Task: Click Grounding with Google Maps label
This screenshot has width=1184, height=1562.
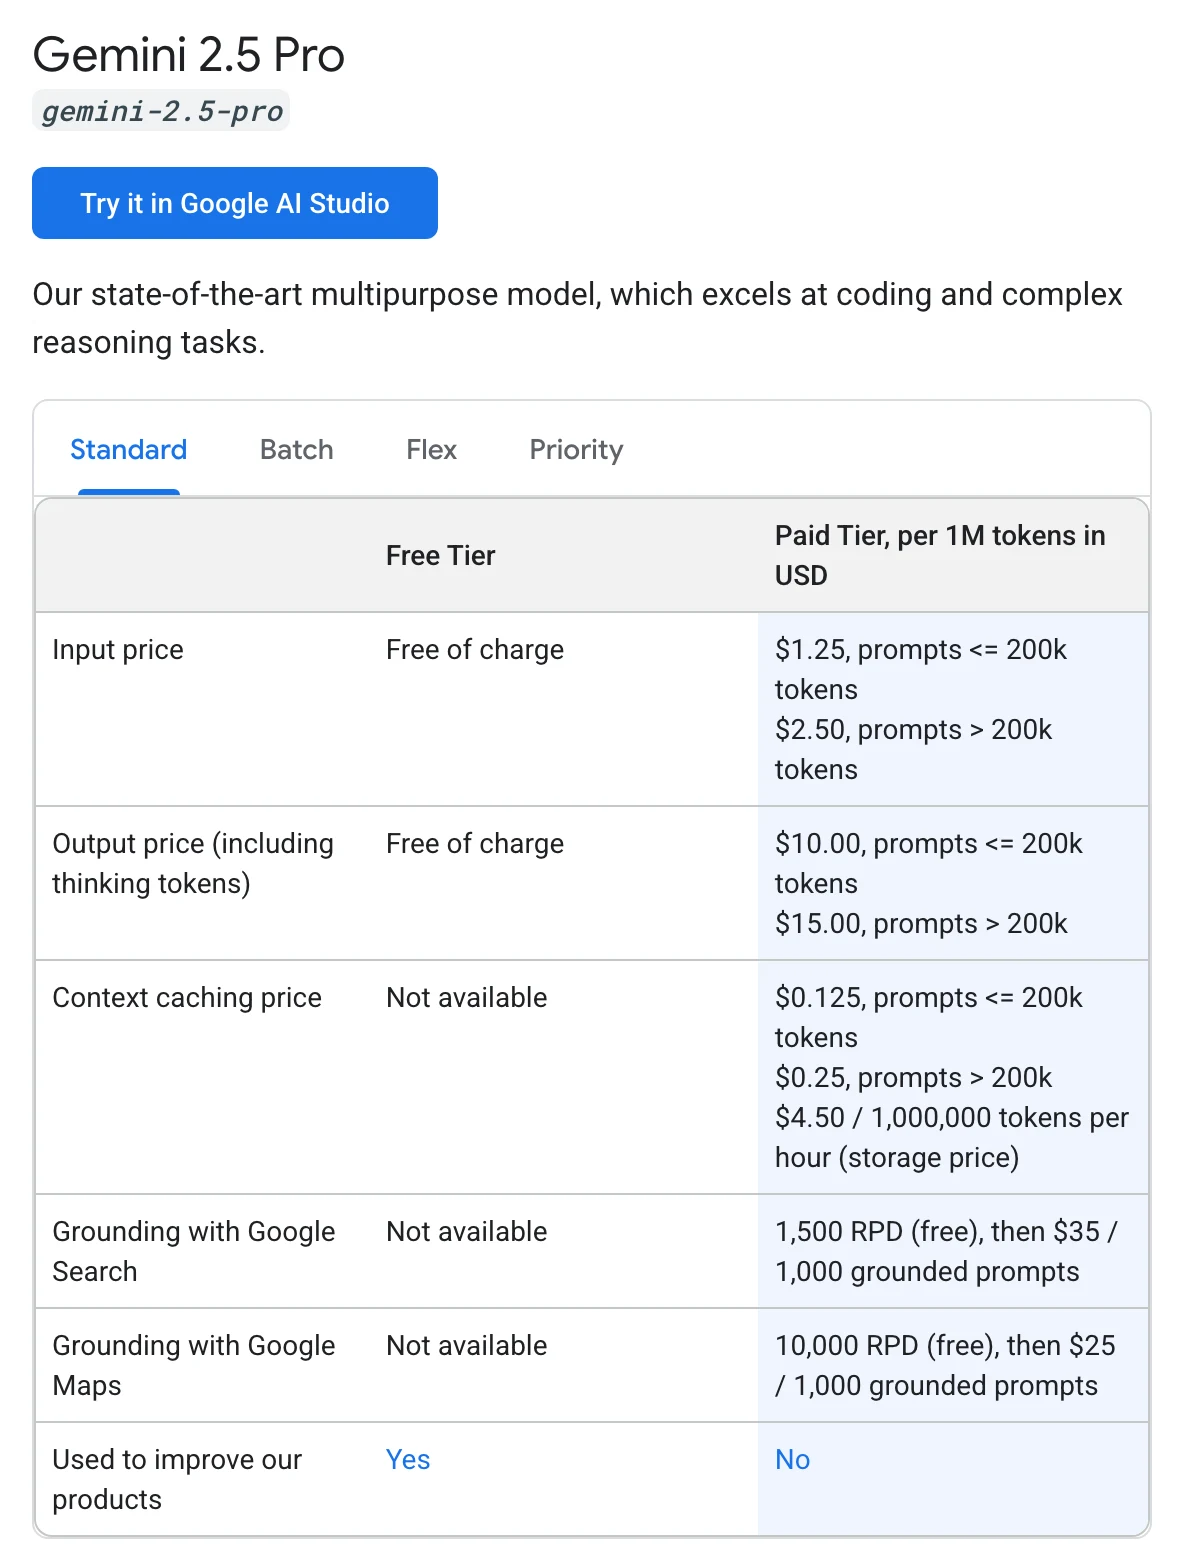Action: point(194,1366)
